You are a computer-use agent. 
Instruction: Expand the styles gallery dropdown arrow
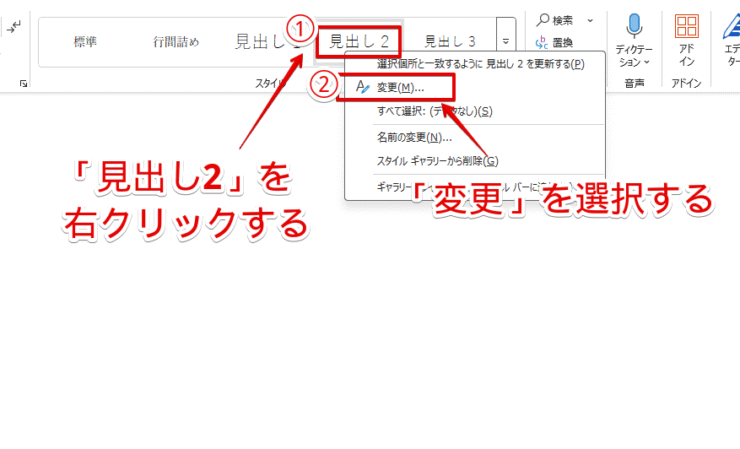point(507,42)
